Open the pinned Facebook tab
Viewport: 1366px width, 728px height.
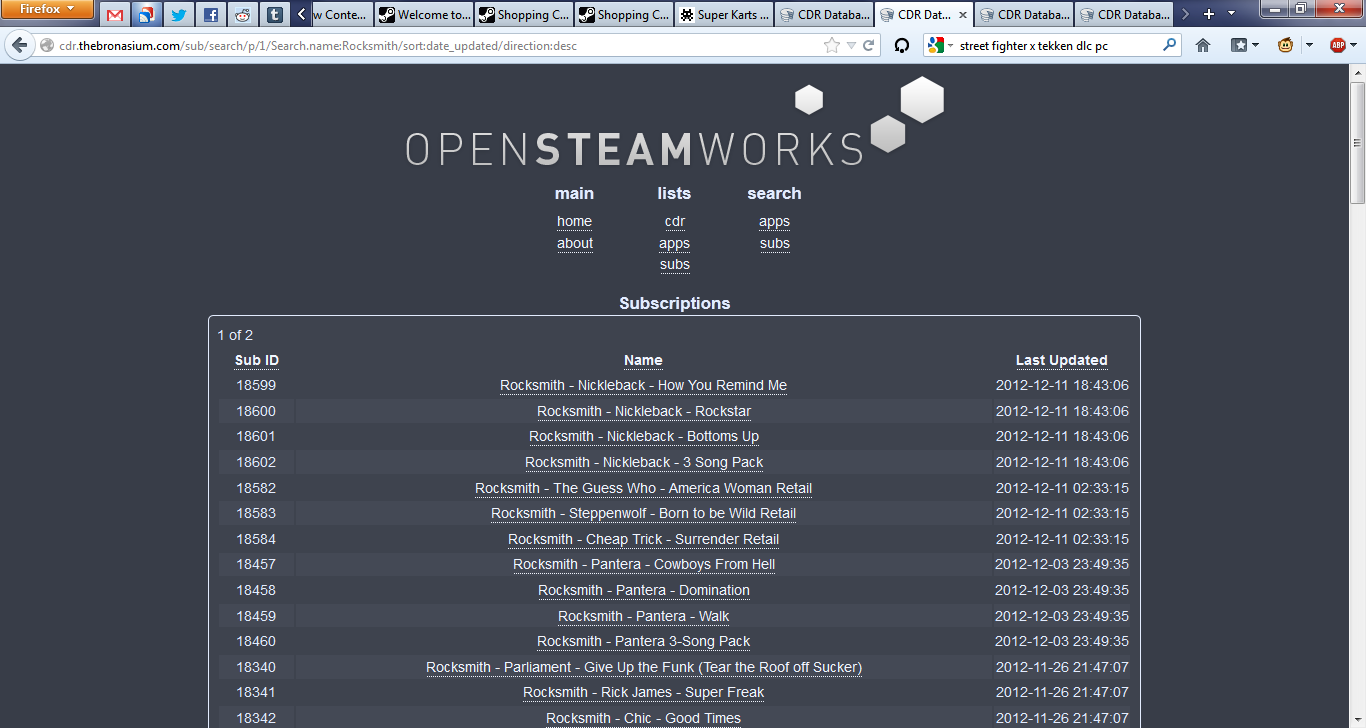pos(210,15)
